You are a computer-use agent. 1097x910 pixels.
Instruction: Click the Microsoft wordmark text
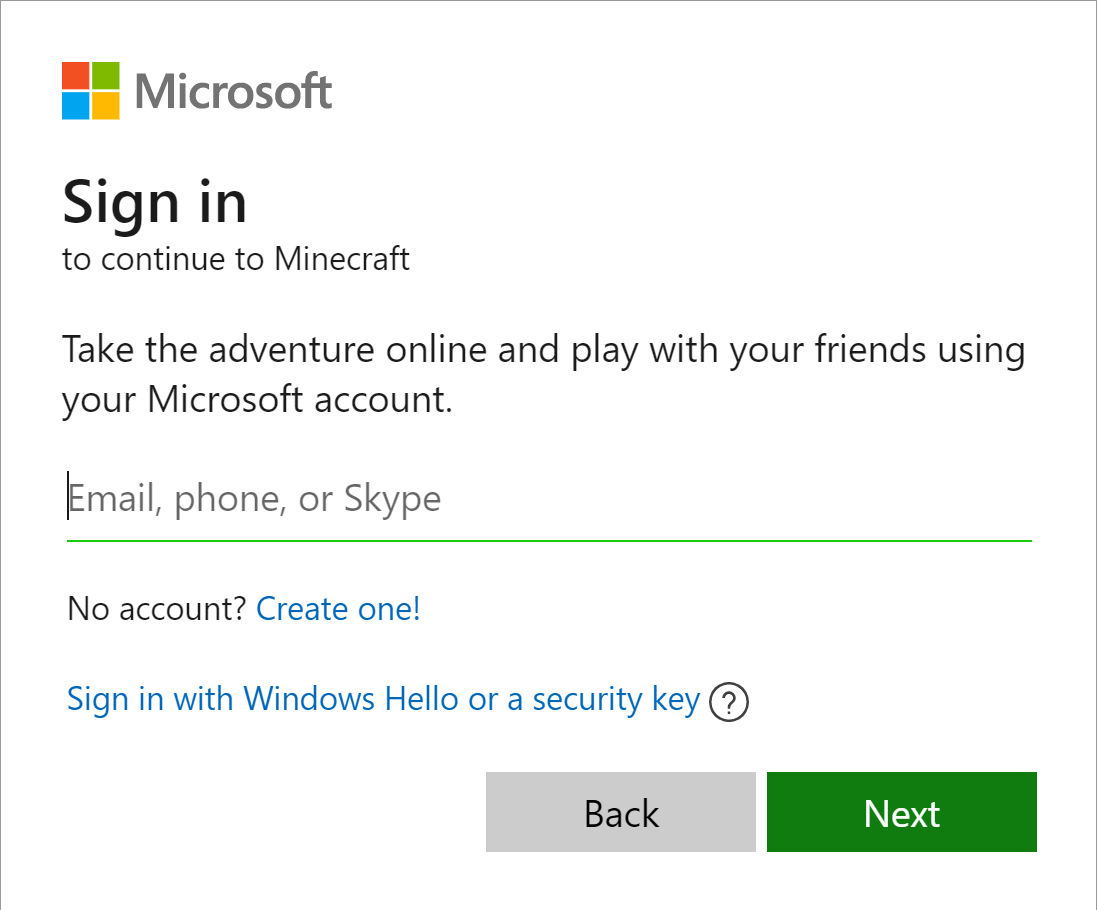[x=233, y=92]
